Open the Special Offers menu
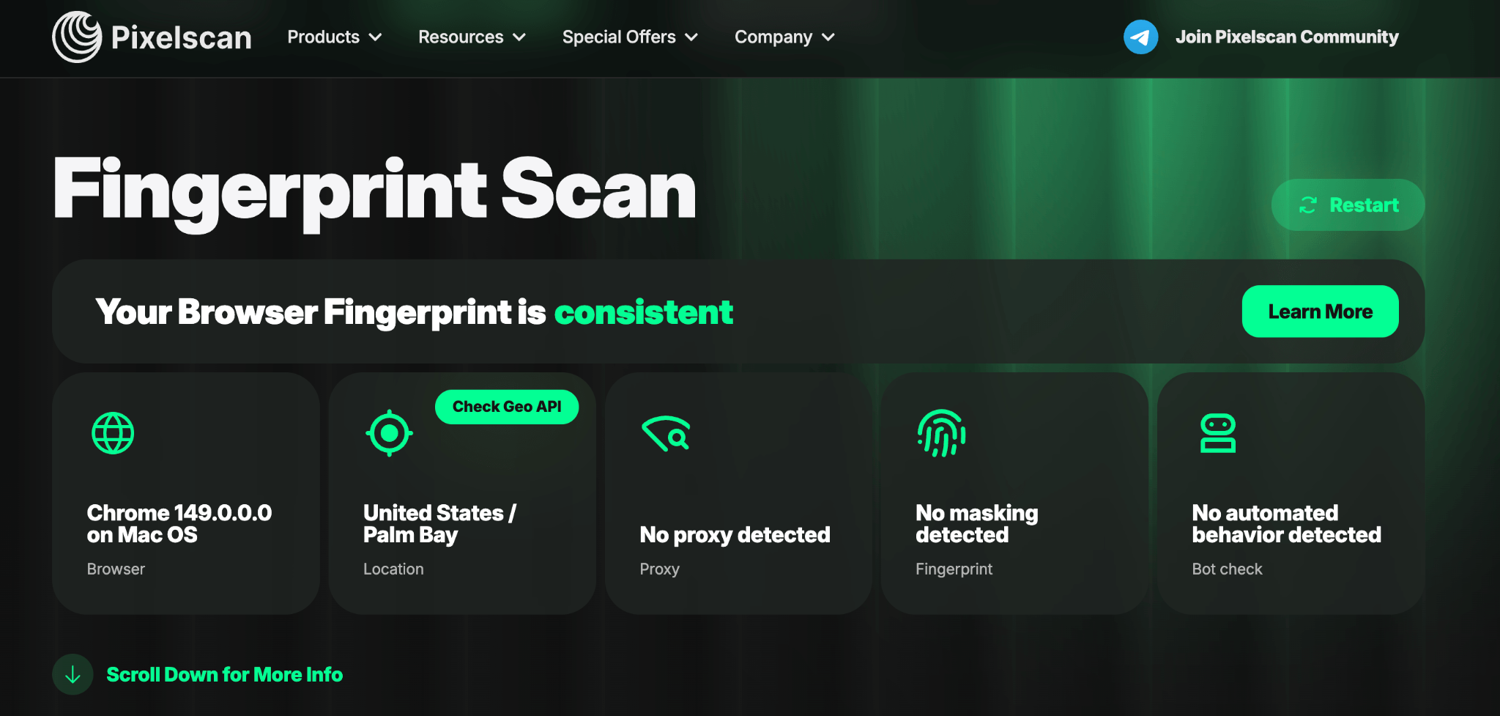The height and width of the screenshot is (716, 1500). coord(630,37)
